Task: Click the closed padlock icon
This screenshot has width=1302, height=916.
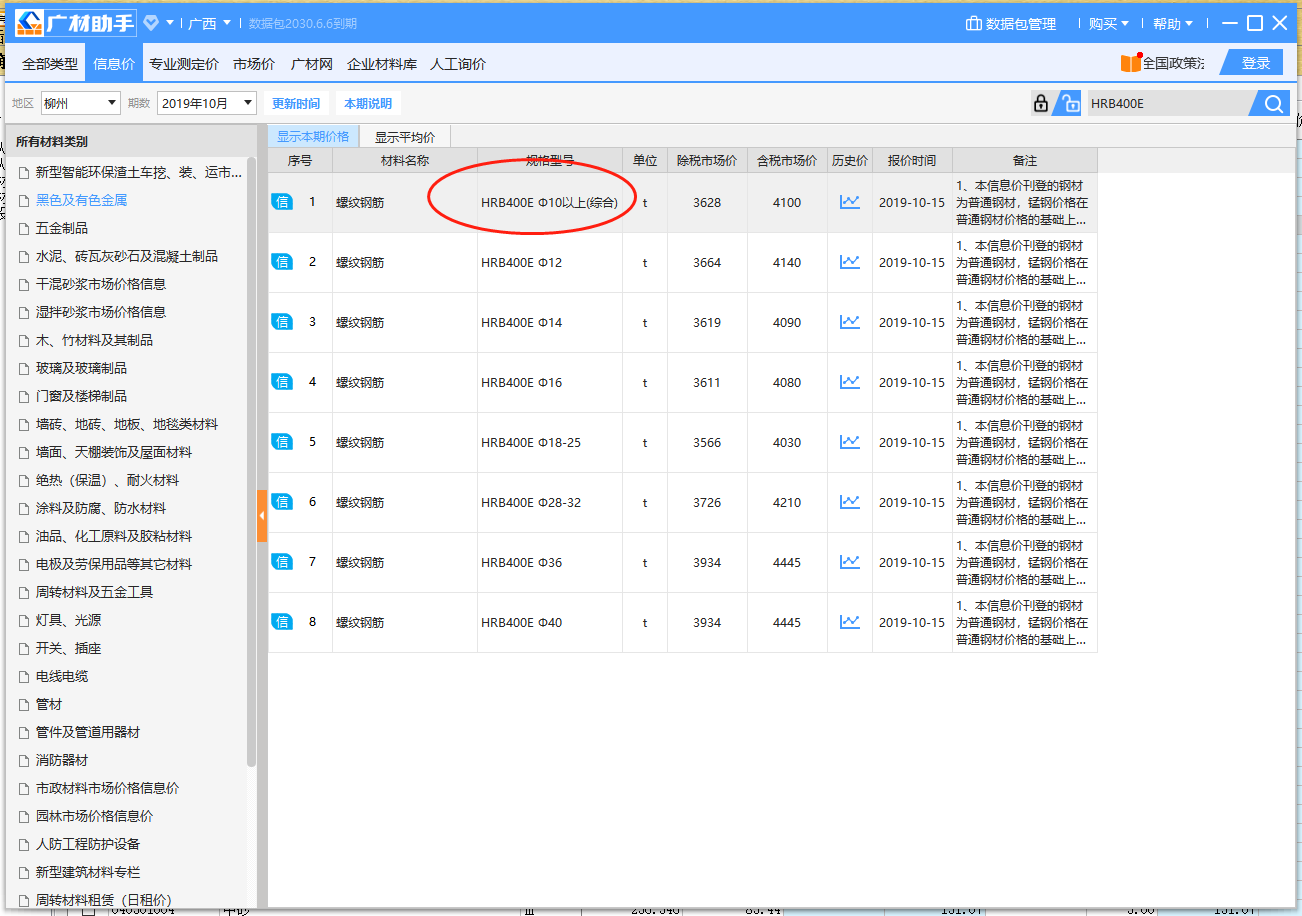Action: click(x=1041, y=103)
